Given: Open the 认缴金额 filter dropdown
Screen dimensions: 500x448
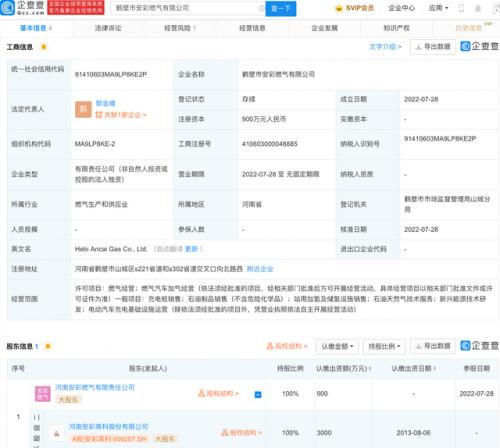Looking at the screenshot, I should 337,347.
